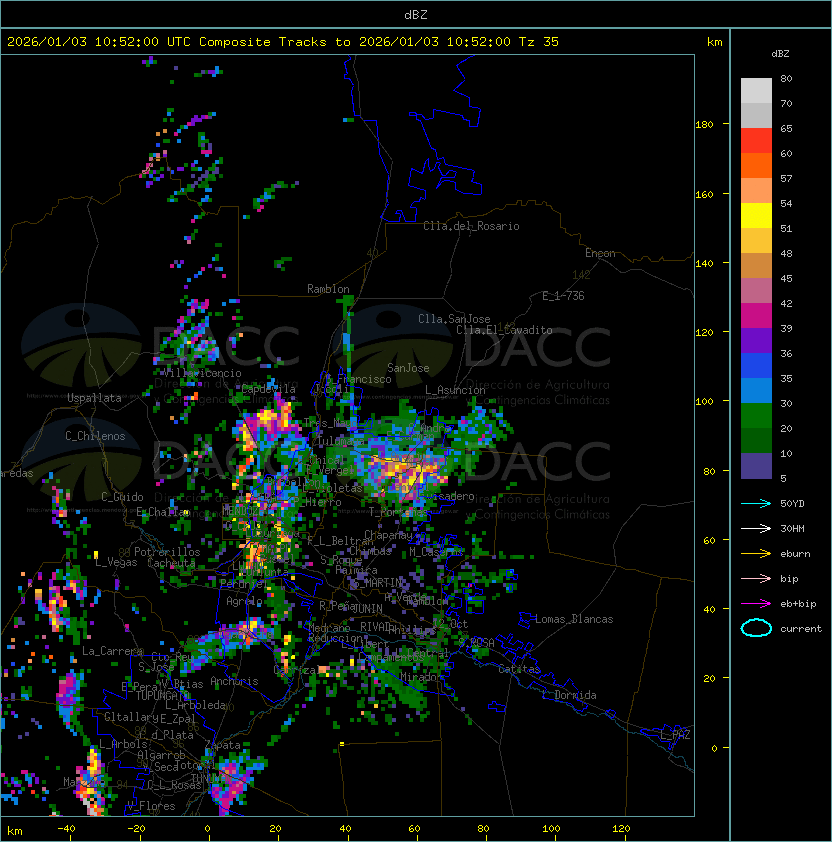Click the Potrerillos place label
Screen dimensions: 832x842
point(167,552)
